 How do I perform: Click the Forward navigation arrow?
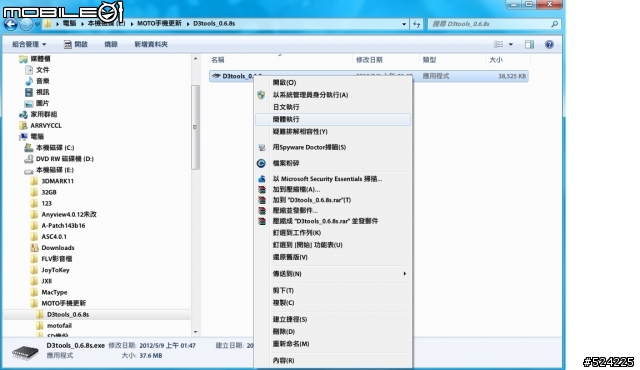click(26, 24)
